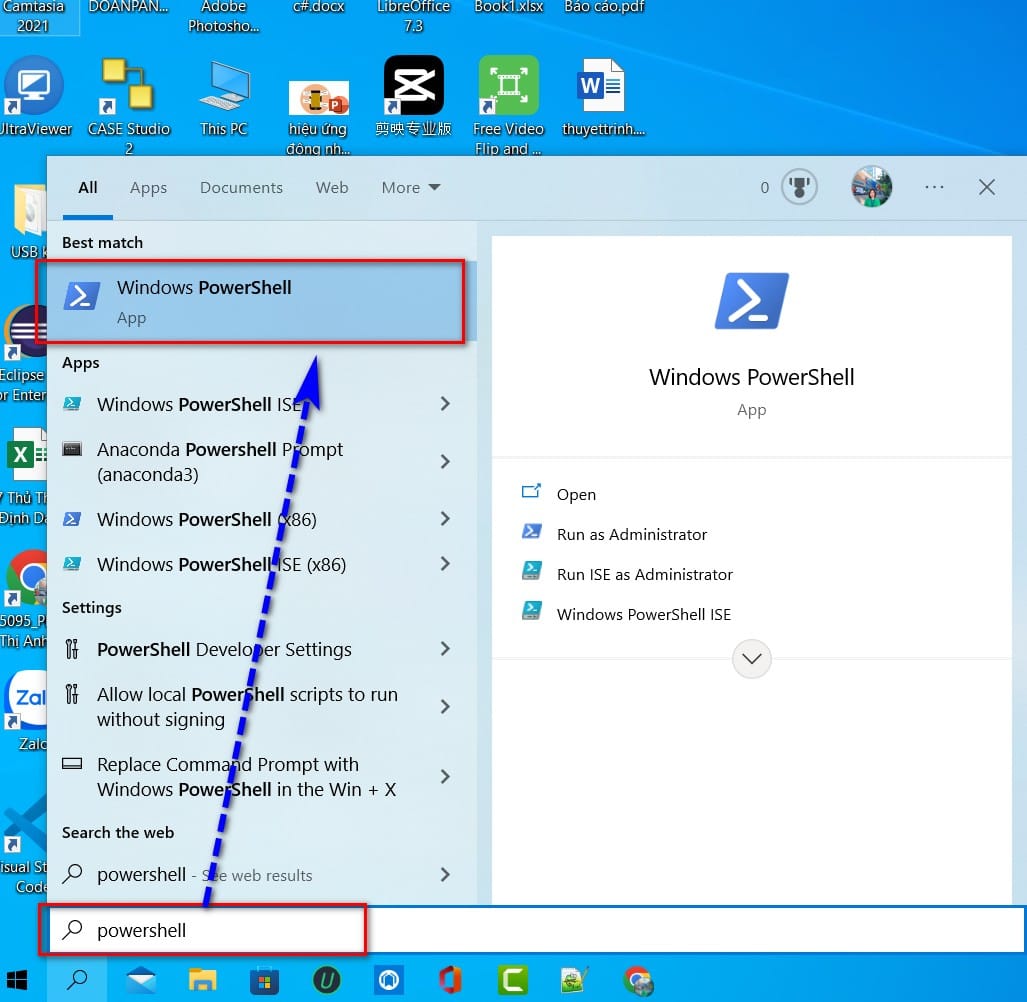The height and width of the screenshot is (1002, 1027).
Task: Expand more actions chevron in preview pane
Action: (x=751, y=658)
